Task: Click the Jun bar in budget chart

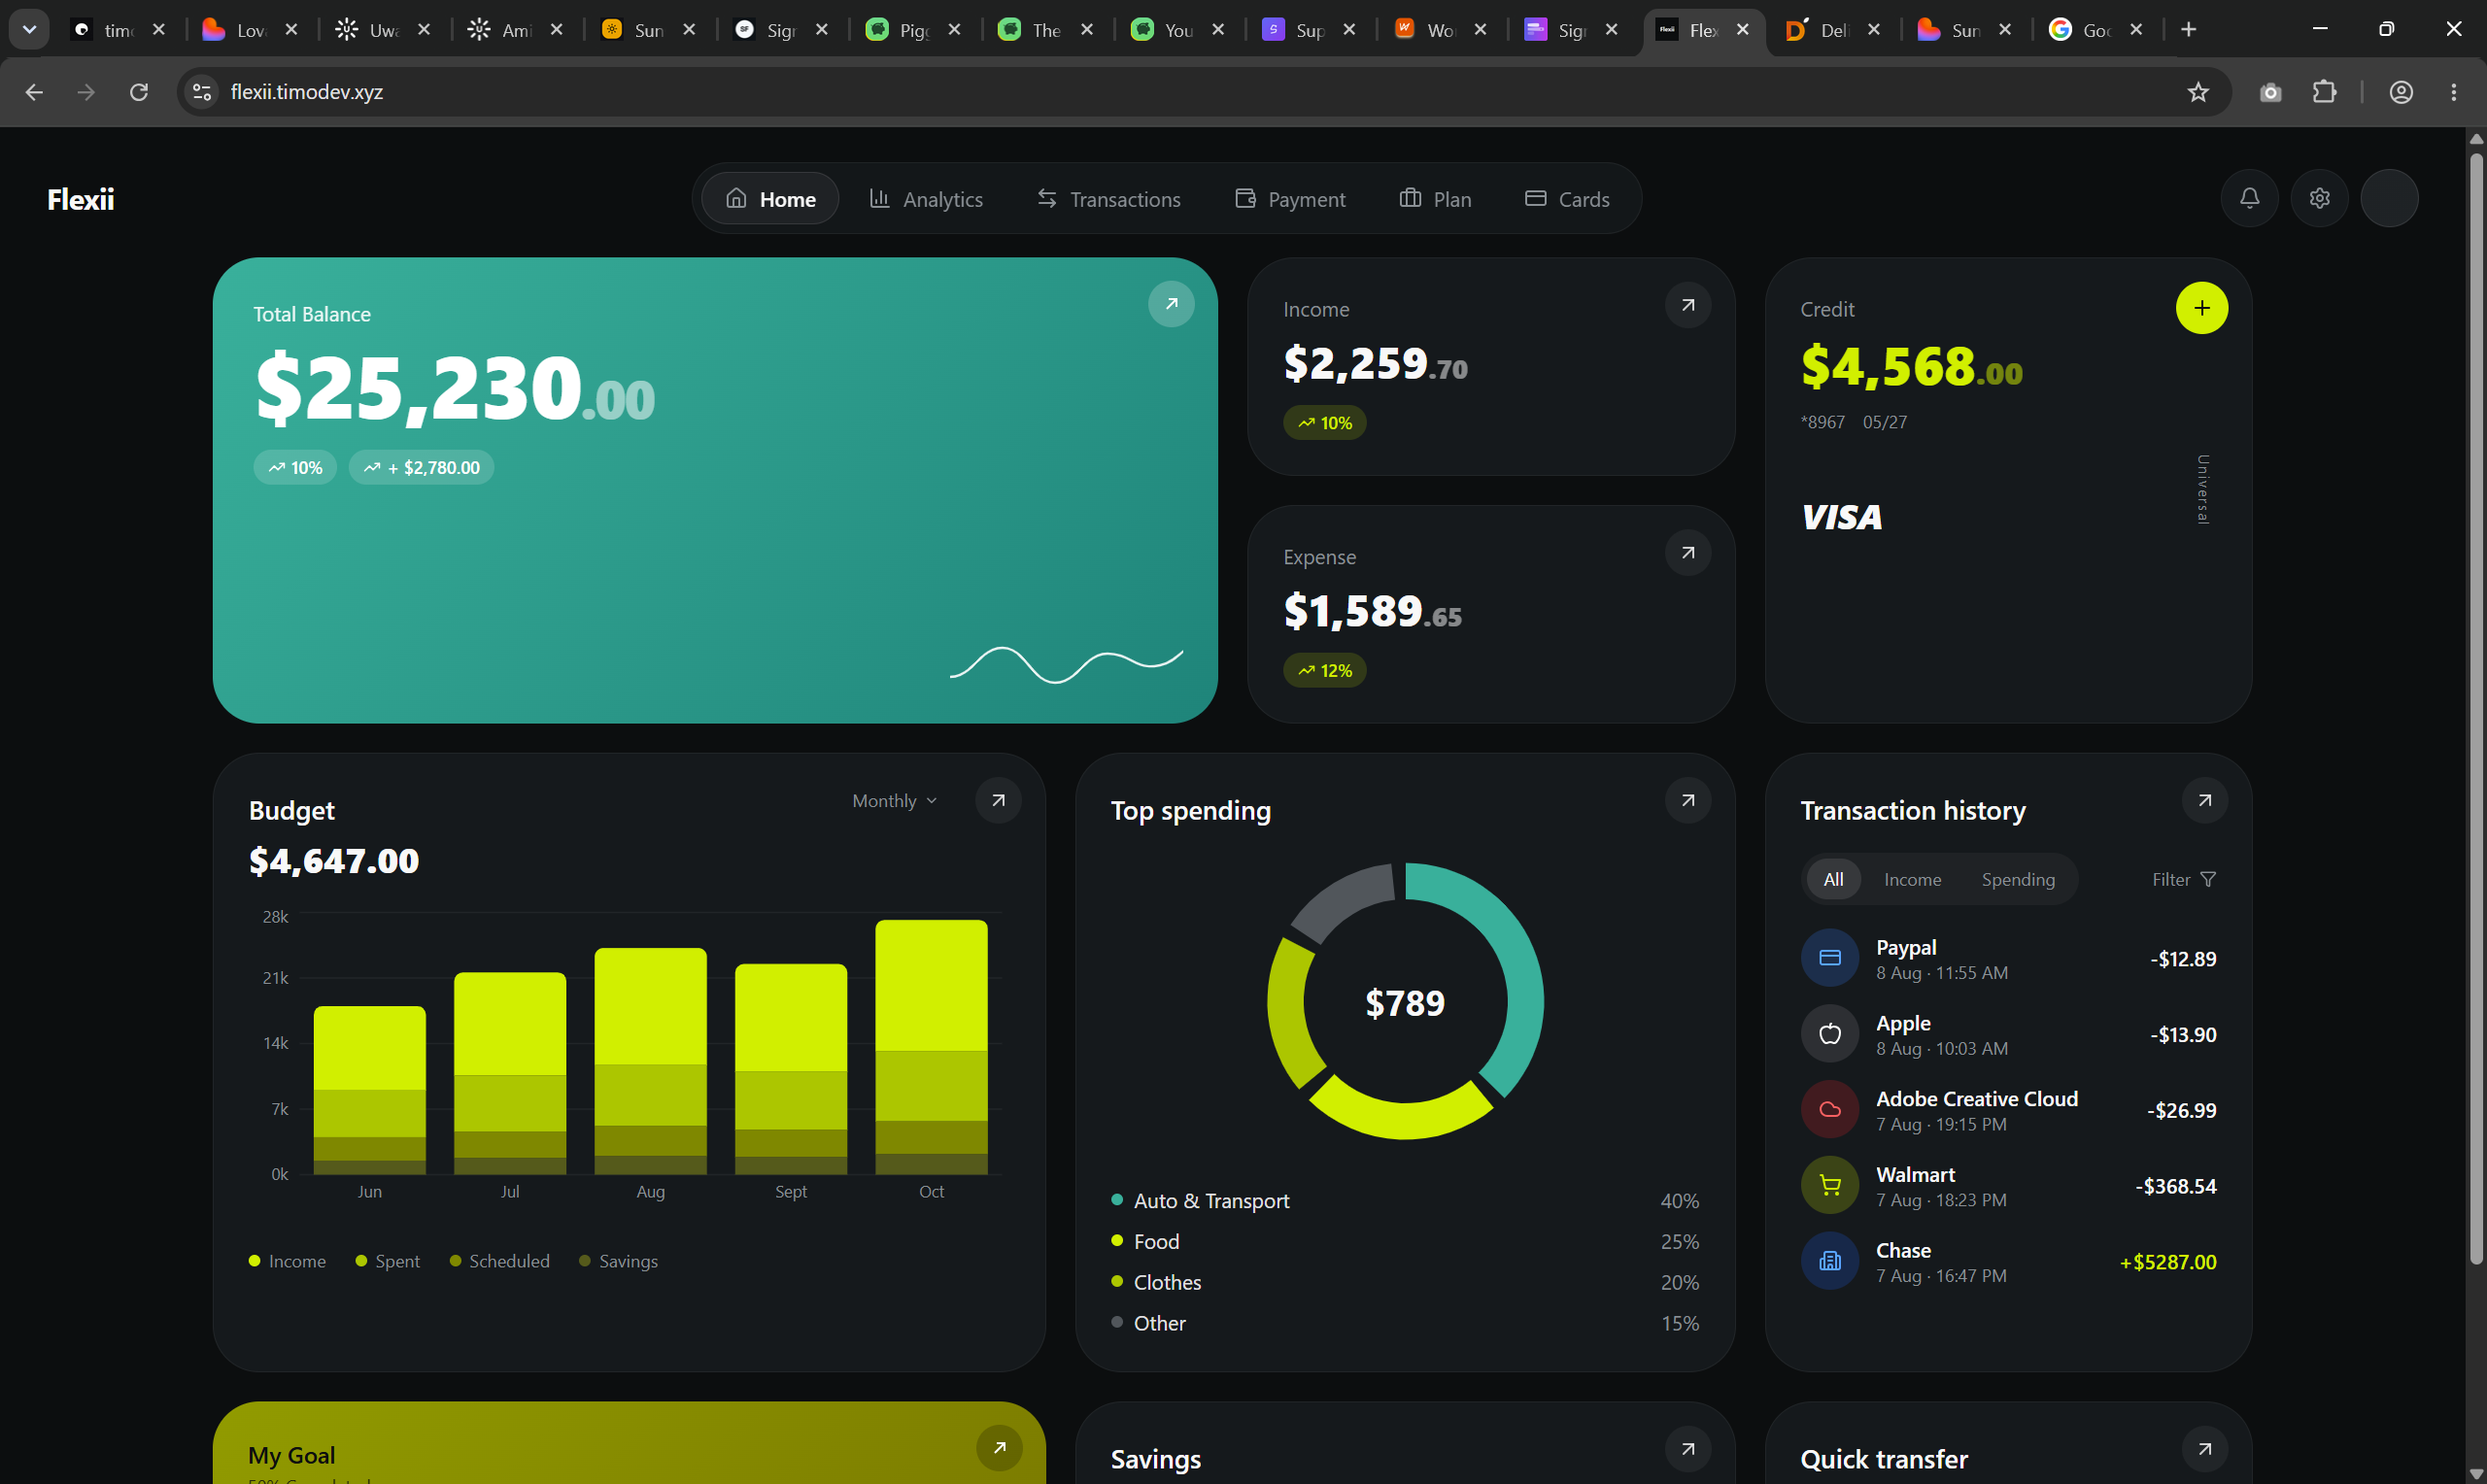Action: (x=370, y=1090)
